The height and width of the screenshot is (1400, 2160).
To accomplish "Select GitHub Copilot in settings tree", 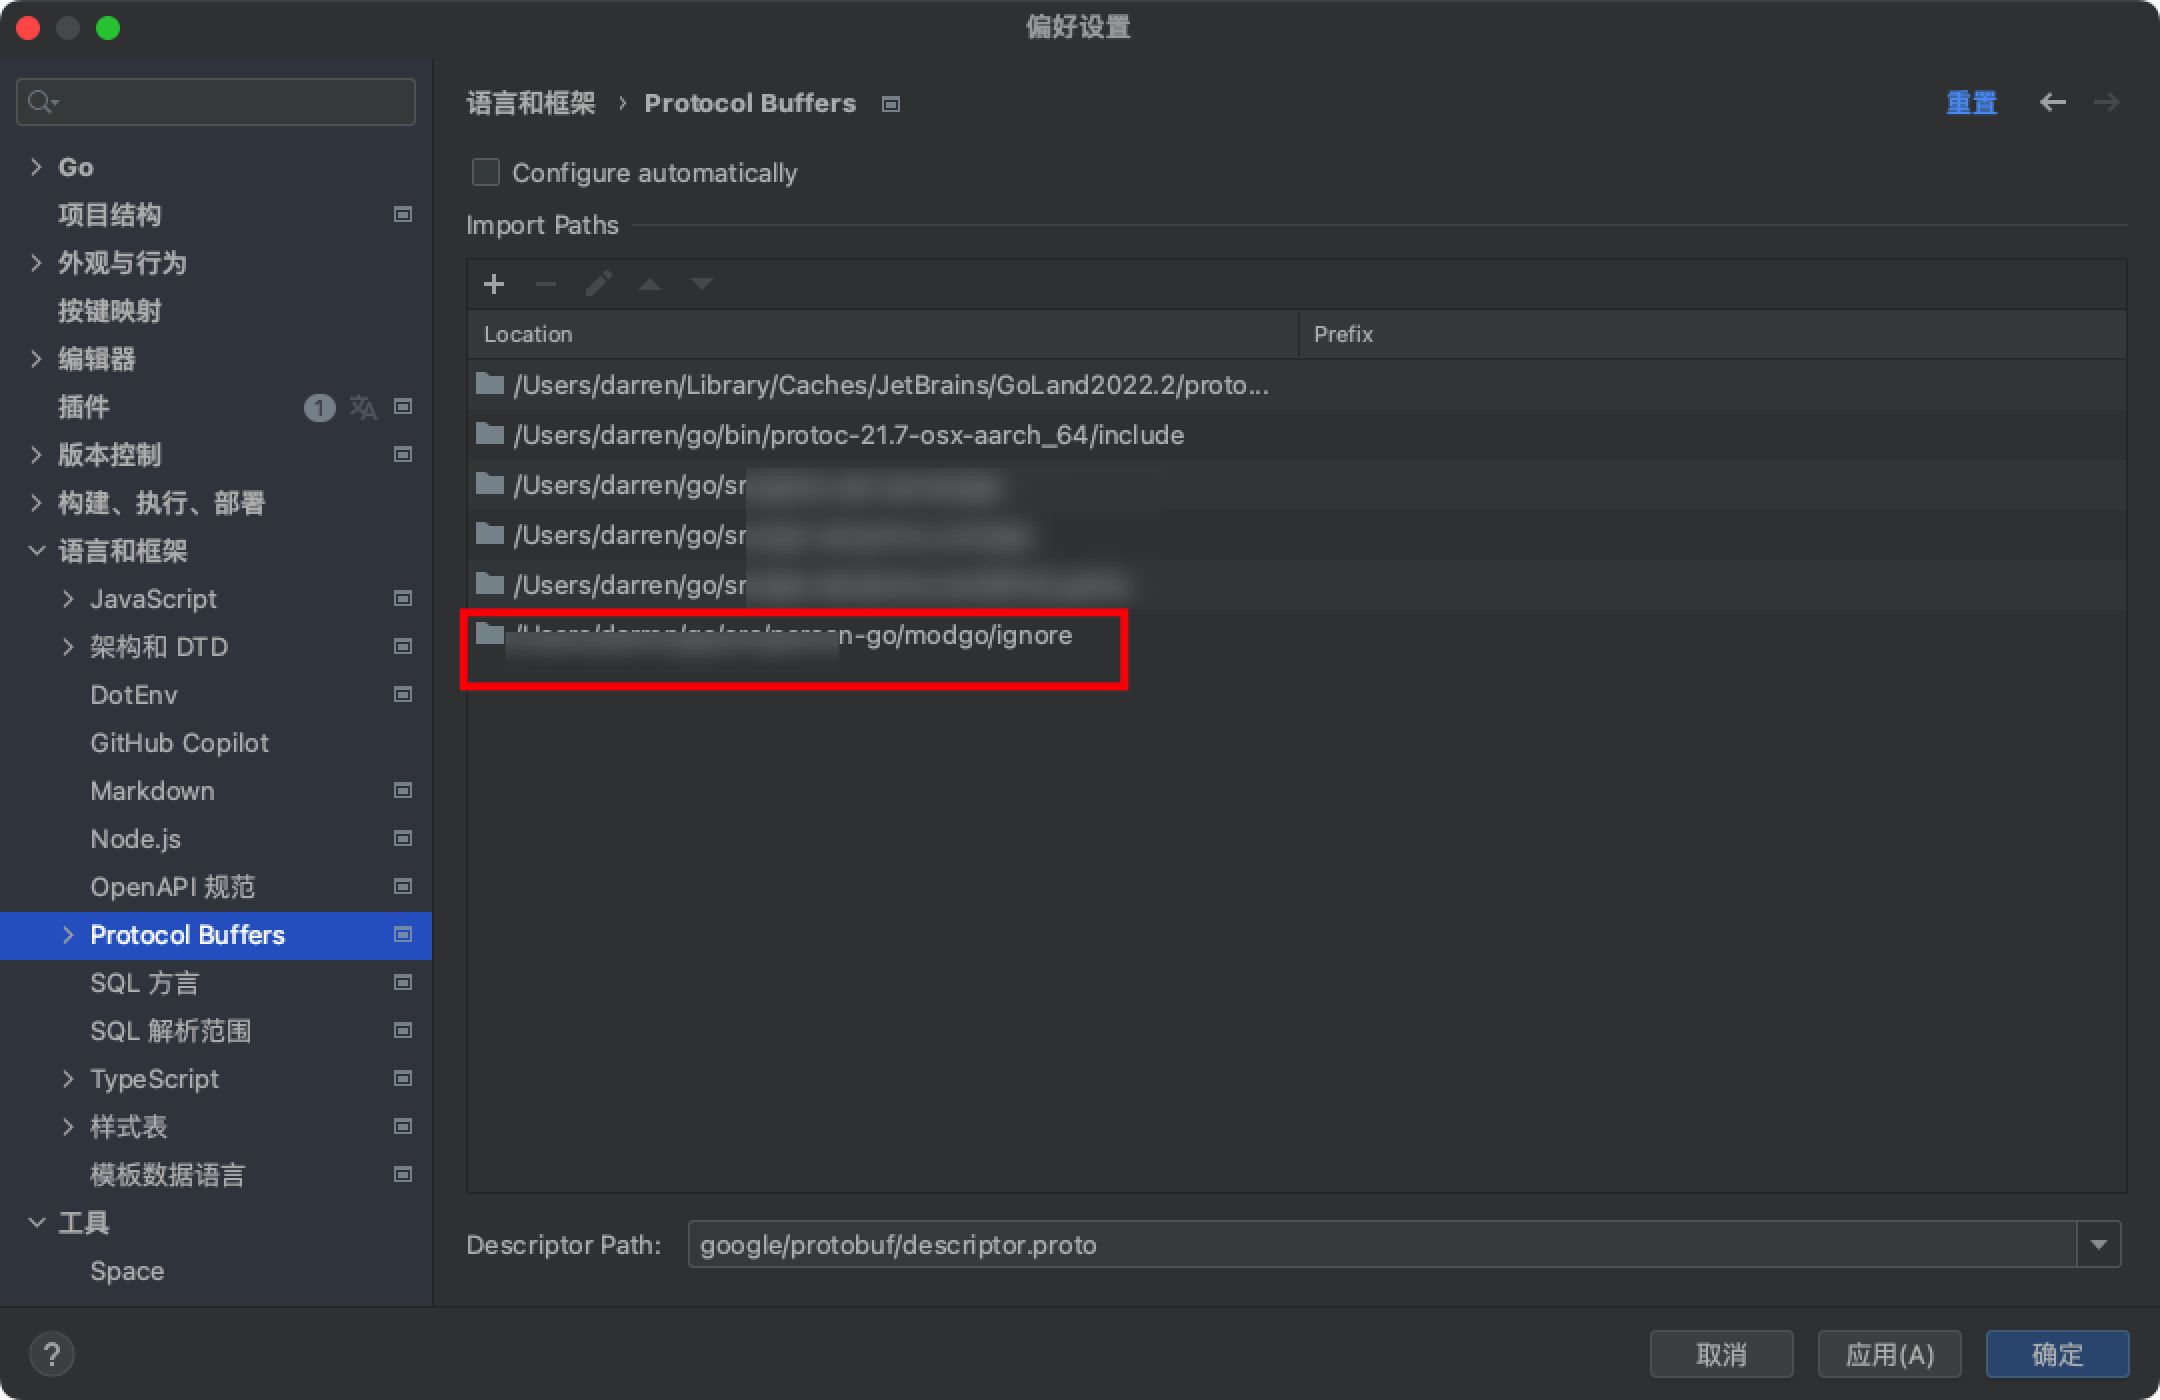I will (x=179, y=743).
